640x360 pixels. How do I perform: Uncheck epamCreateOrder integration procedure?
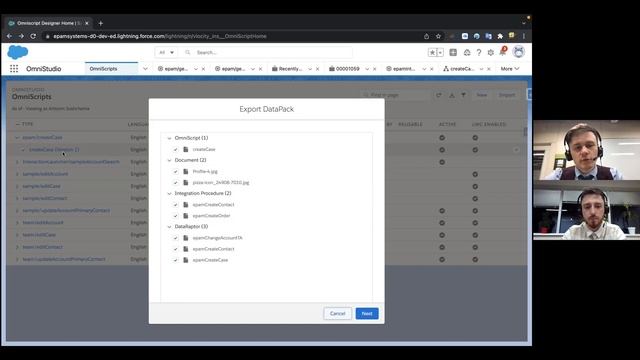176,216
